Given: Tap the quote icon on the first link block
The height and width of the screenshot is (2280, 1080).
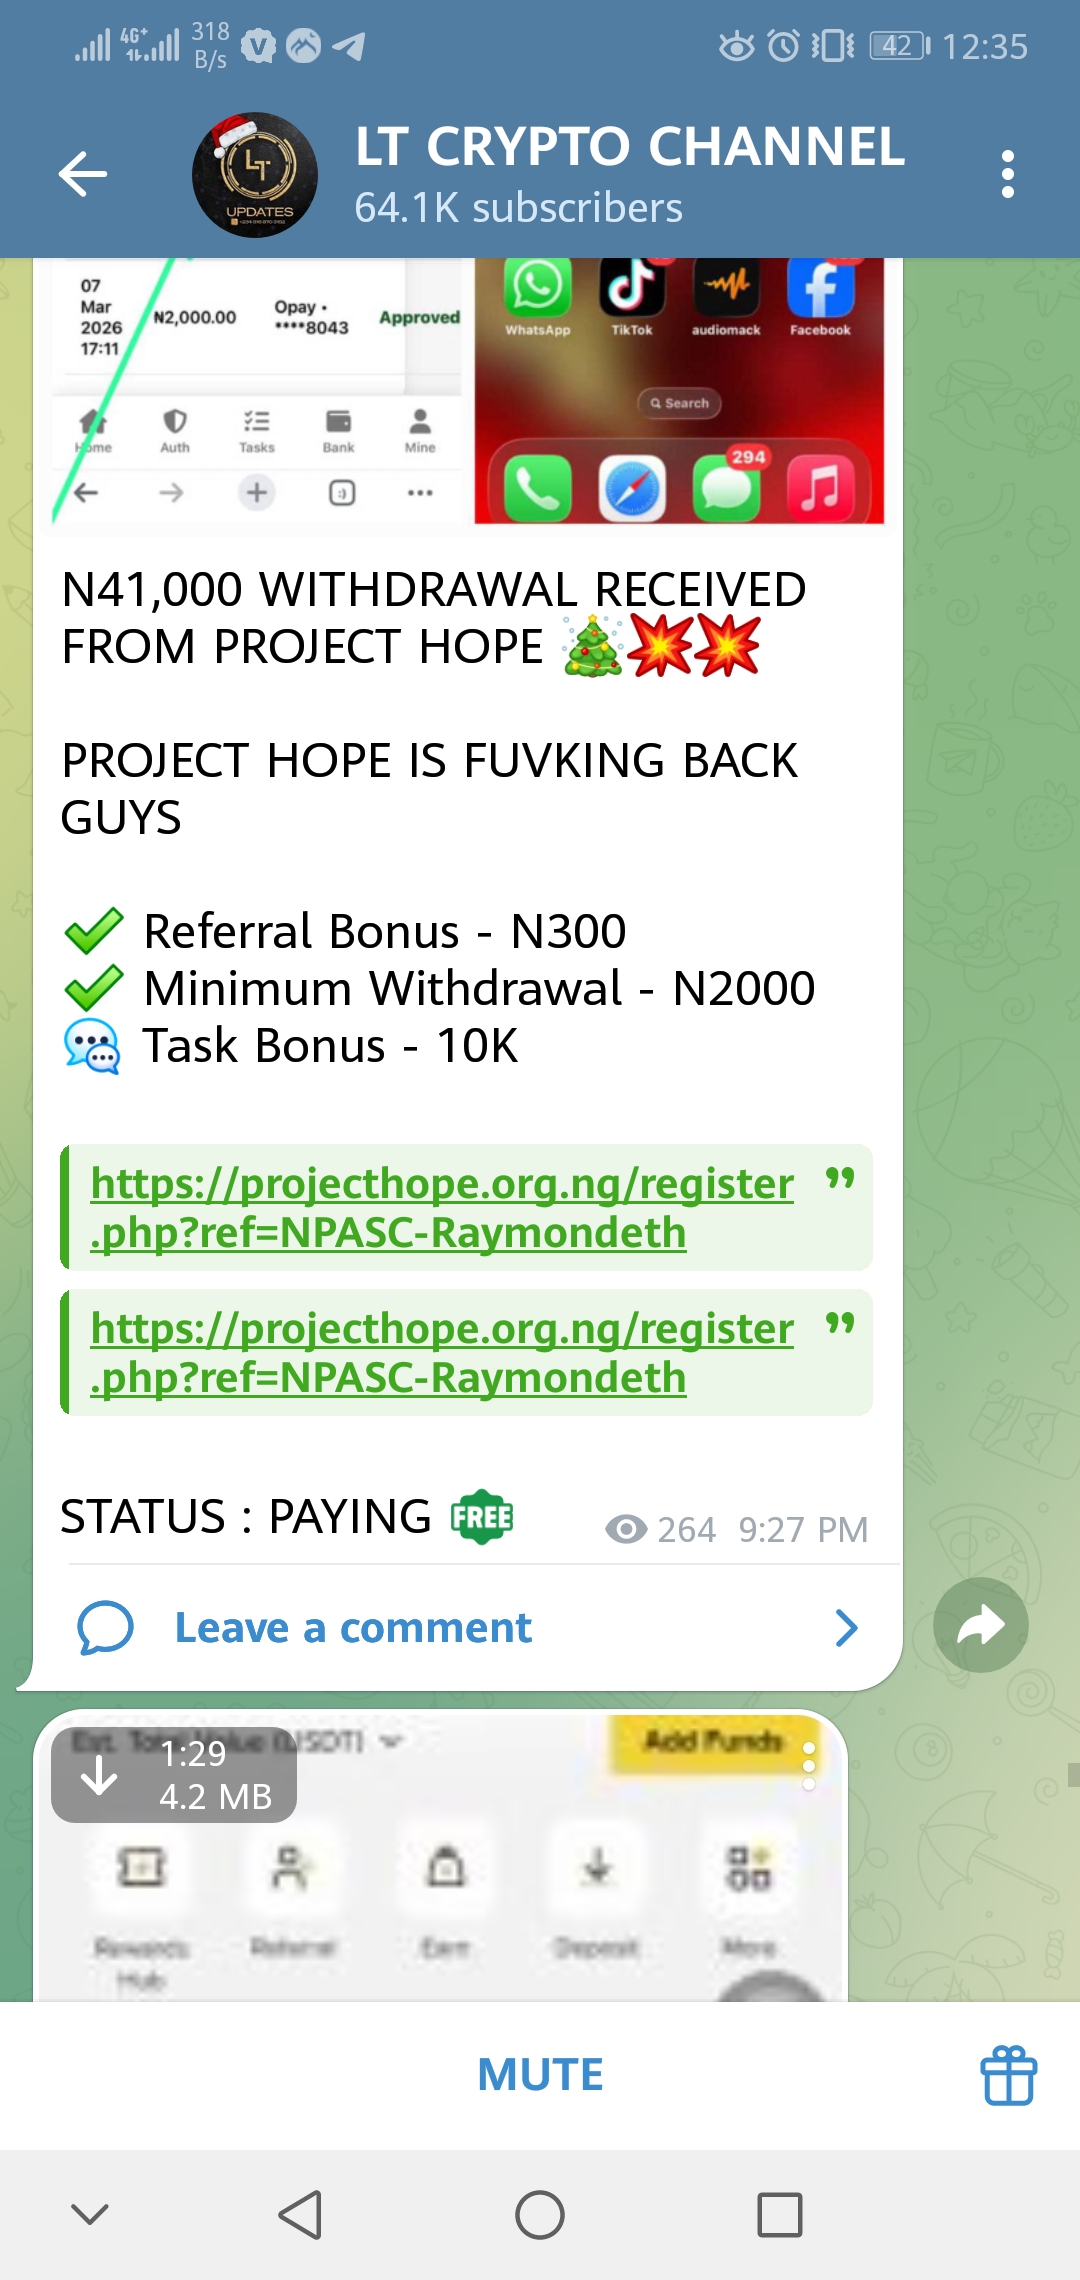Looking at the screenshot, I should [x=840, y=1179].
